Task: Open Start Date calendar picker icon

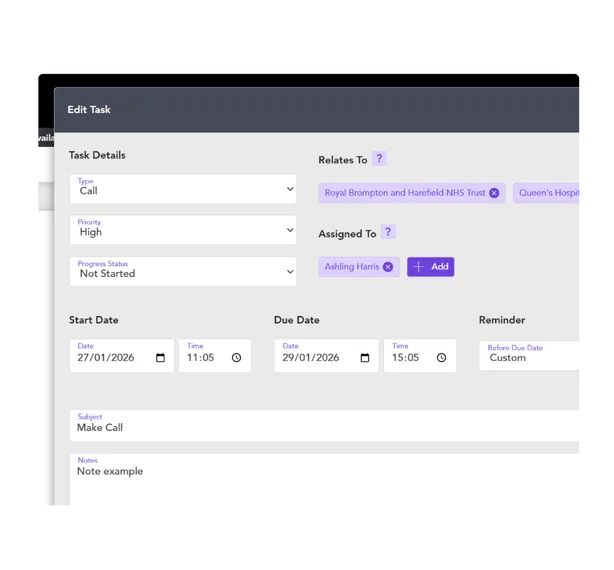Action: click(160, 357)
